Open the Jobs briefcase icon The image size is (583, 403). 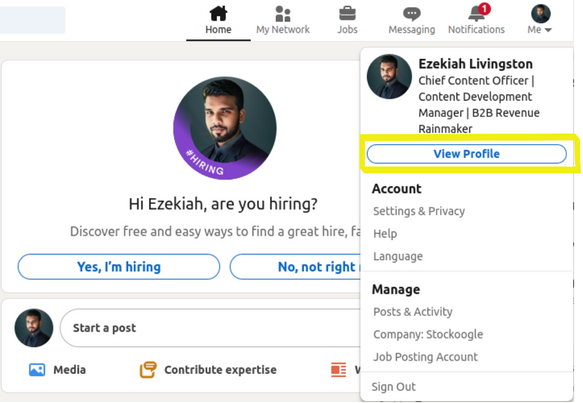347,14
